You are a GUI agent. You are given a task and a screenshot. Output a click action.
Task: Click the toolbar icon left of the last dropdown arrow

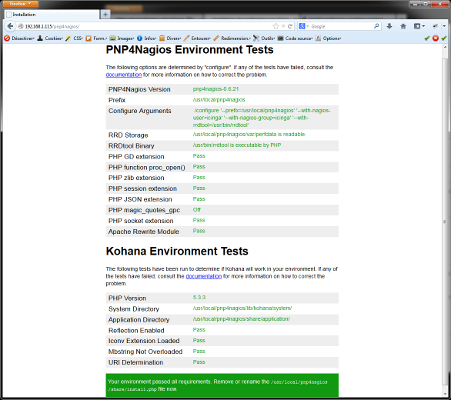point(435,26)
